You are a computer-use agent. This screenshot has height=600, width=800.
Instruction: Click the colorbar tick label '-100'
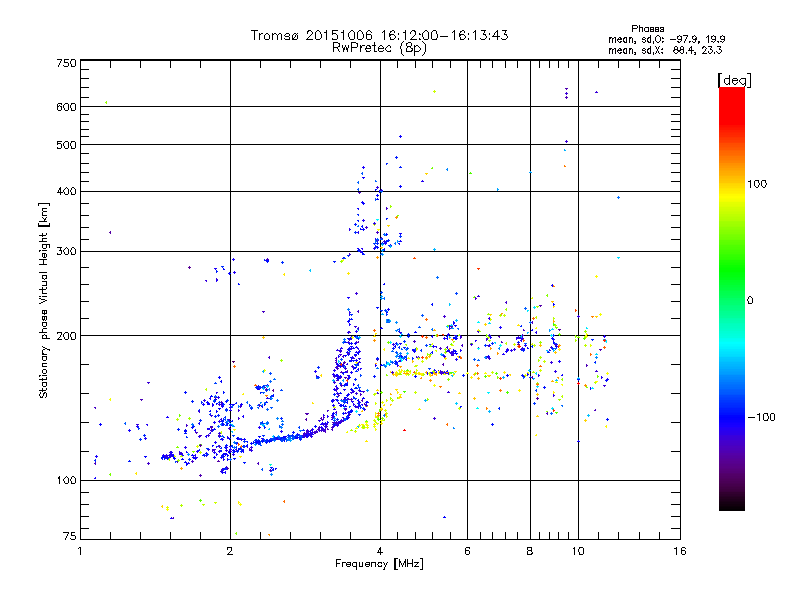(762, 417)
